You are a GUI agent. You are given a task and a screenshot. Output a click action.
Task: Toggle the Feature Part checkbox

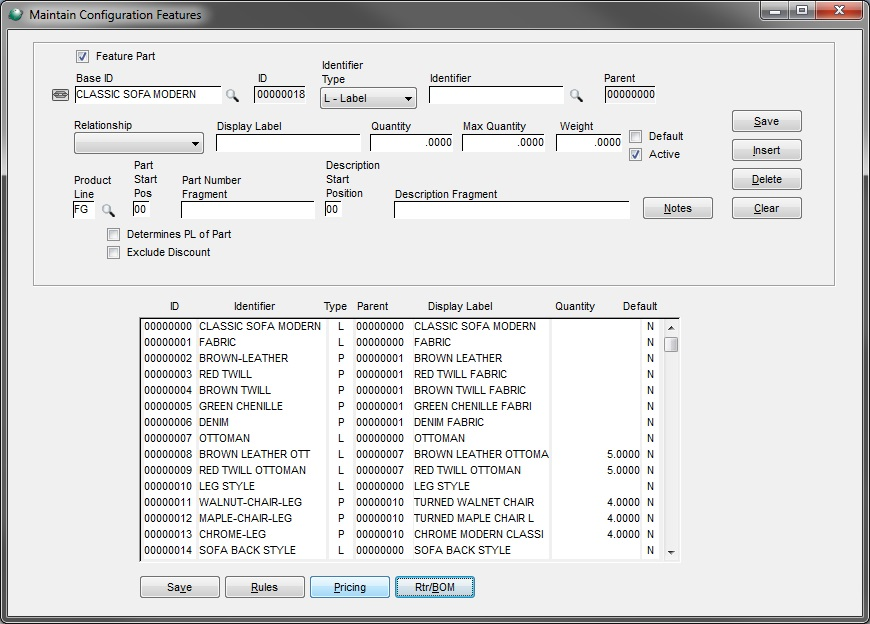[82, 56]
